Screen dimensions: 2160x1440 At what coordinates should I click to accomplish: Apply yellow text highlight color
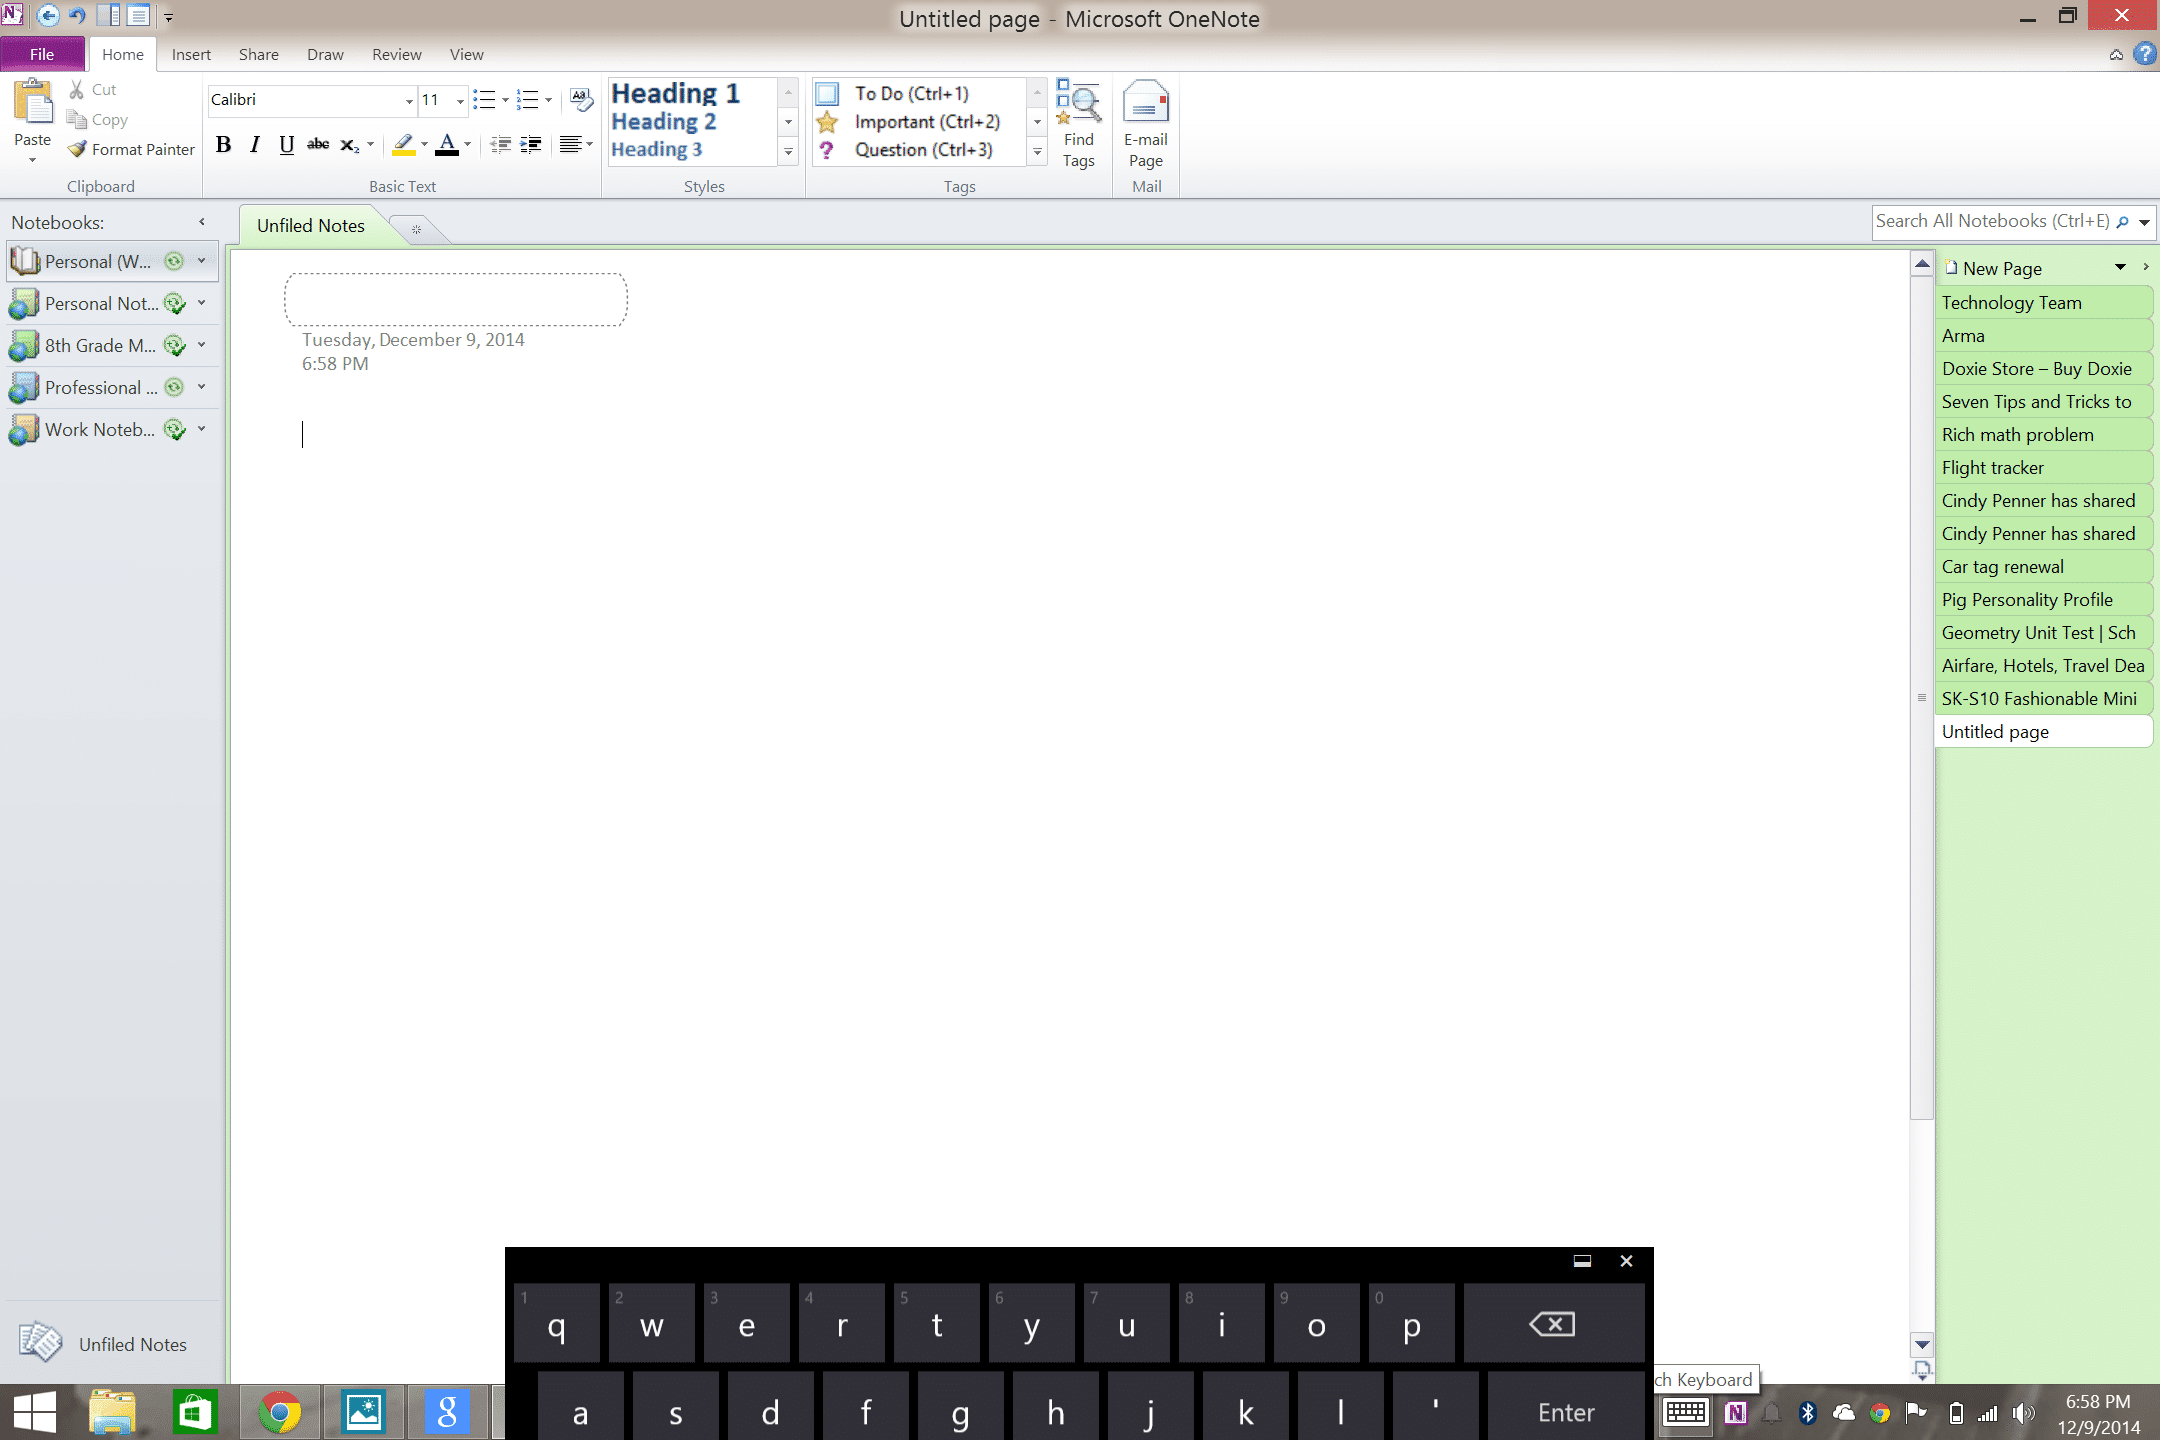[x=403, y=145]
